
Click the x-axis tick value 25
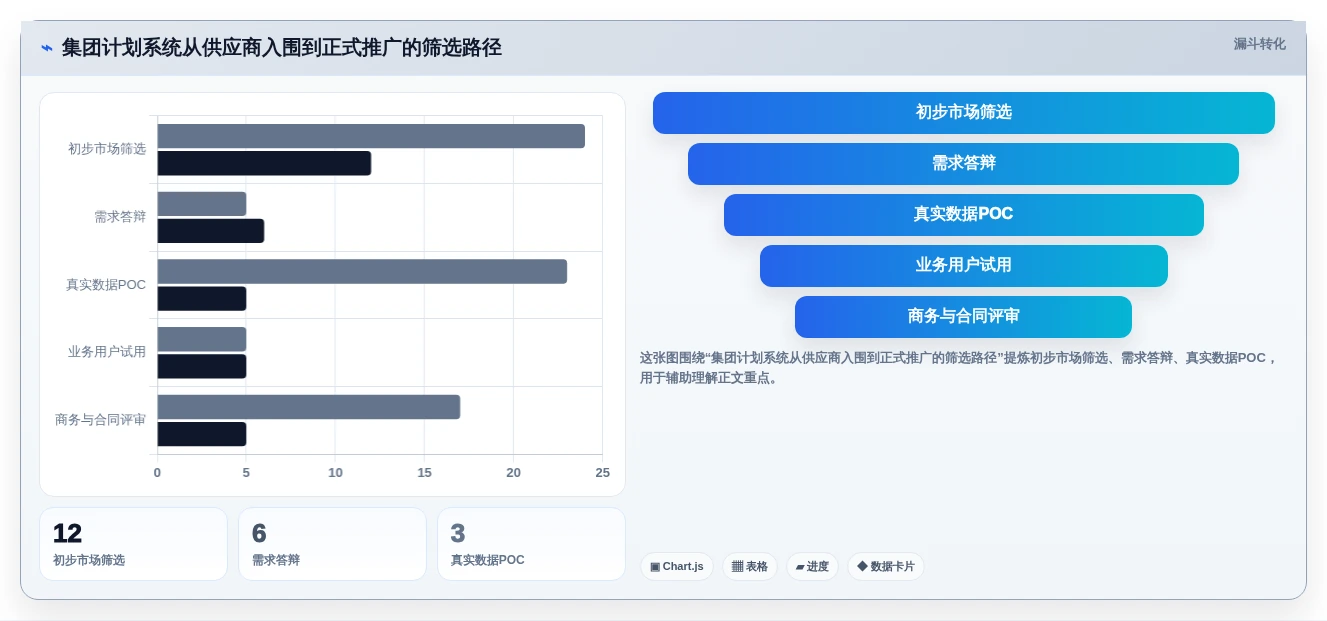pos(602,473)
